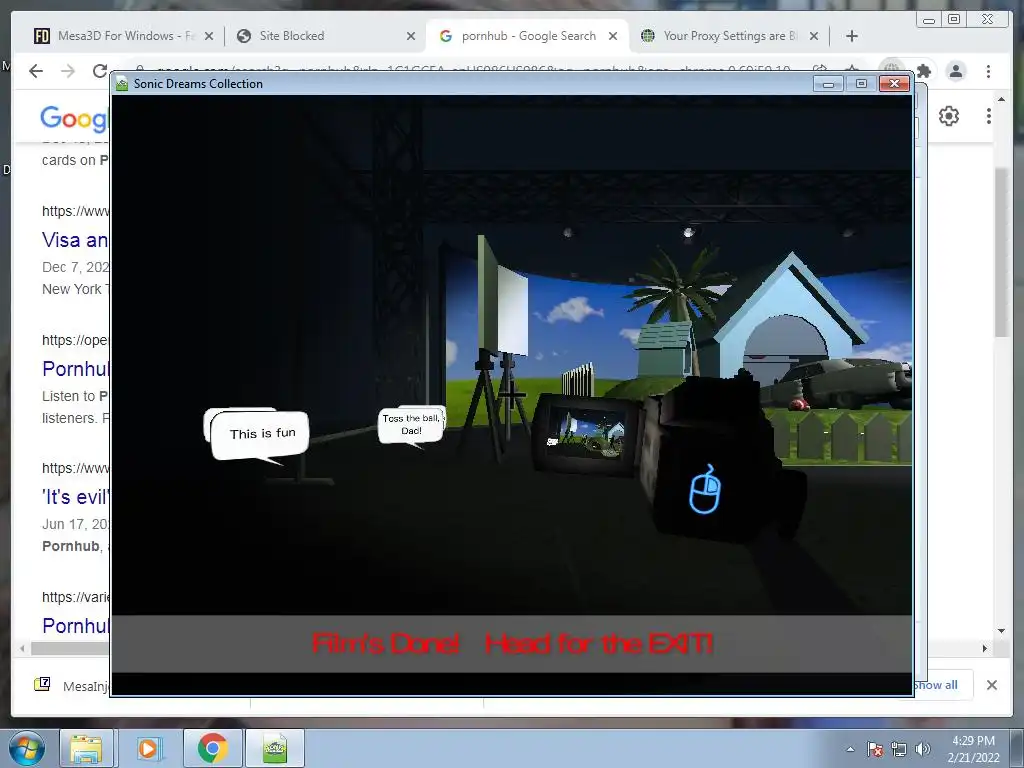Click the Film's Done exit message
Viewport: 1024px width, 768px height.
pos(512,643)
